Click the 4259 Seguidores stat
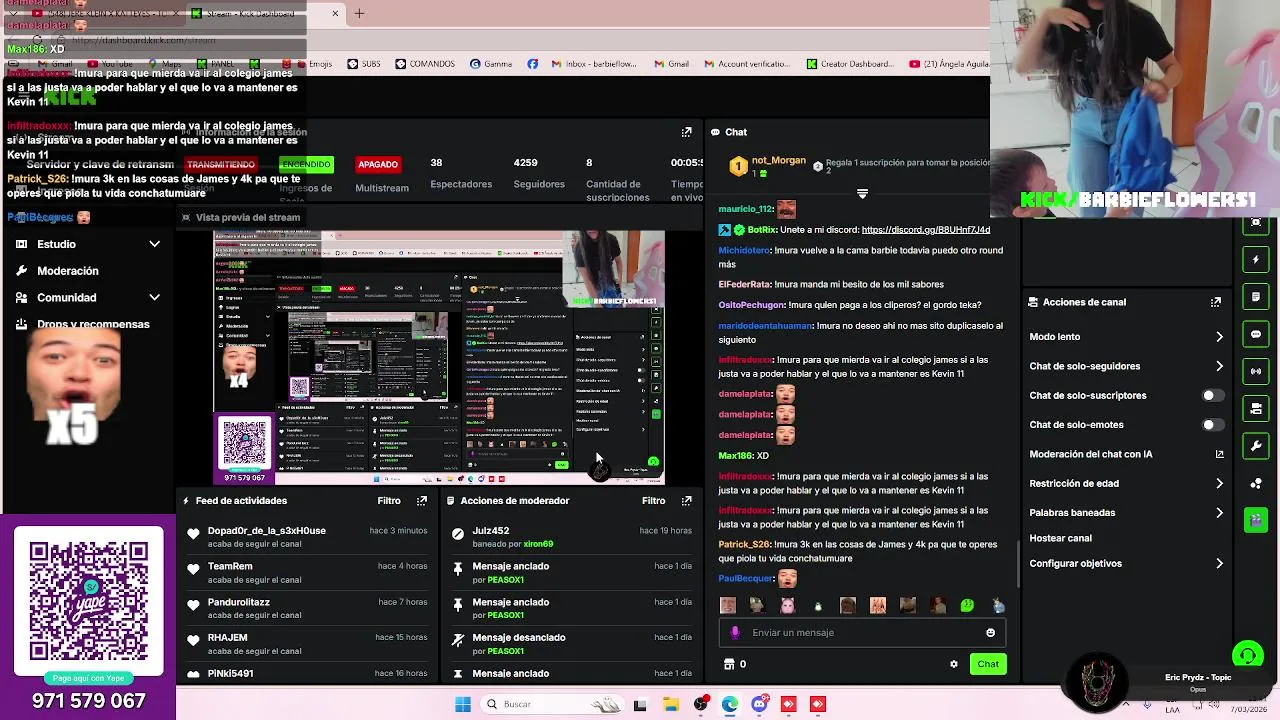The width and height of the screenshot is (1280, 720). (x=539, y=173)
